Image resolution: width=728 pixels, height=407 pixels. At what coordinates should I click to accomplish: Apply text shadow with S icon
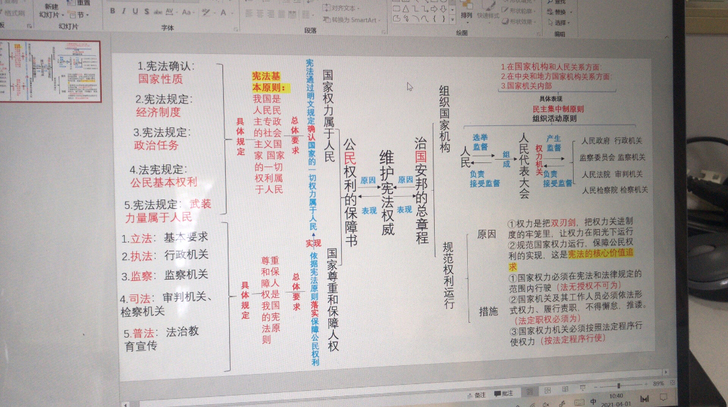click(x=147, y=12)
